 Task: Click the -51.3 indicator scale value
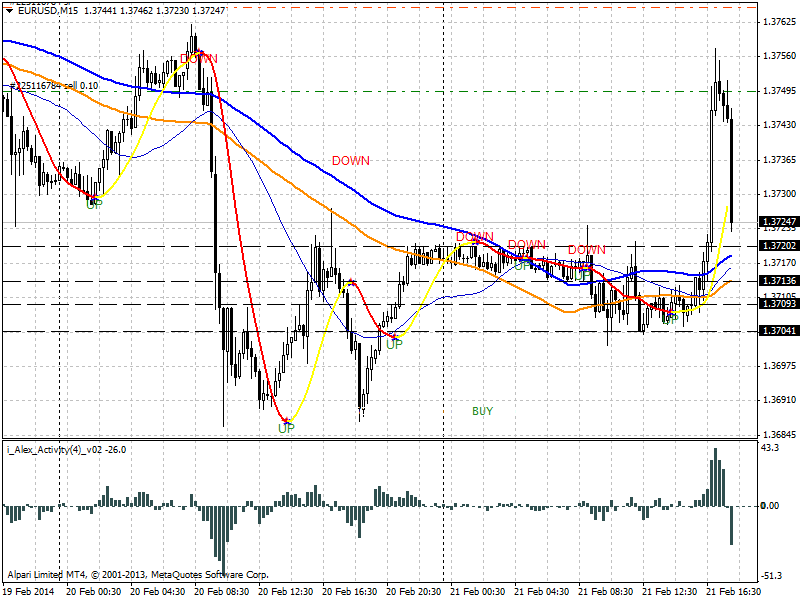771,576
